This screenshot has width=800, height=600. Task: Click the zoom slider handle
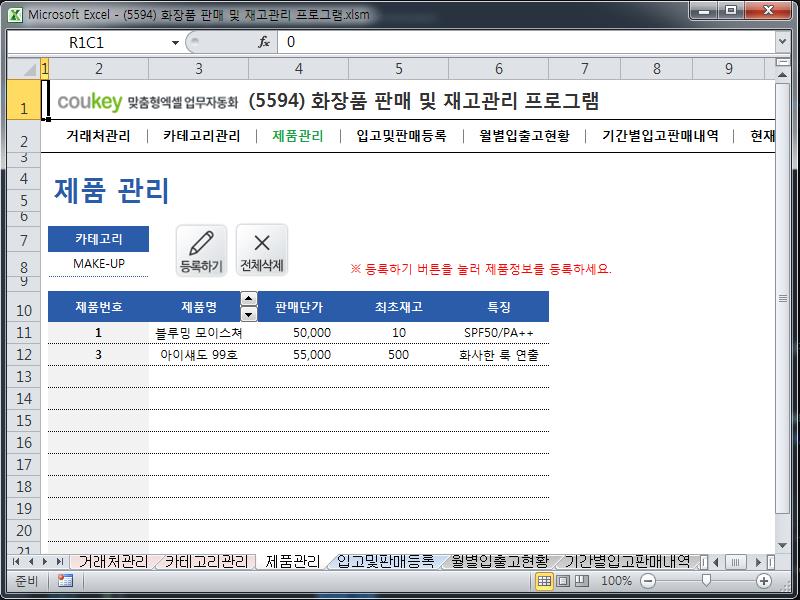[x=706, y=581]
